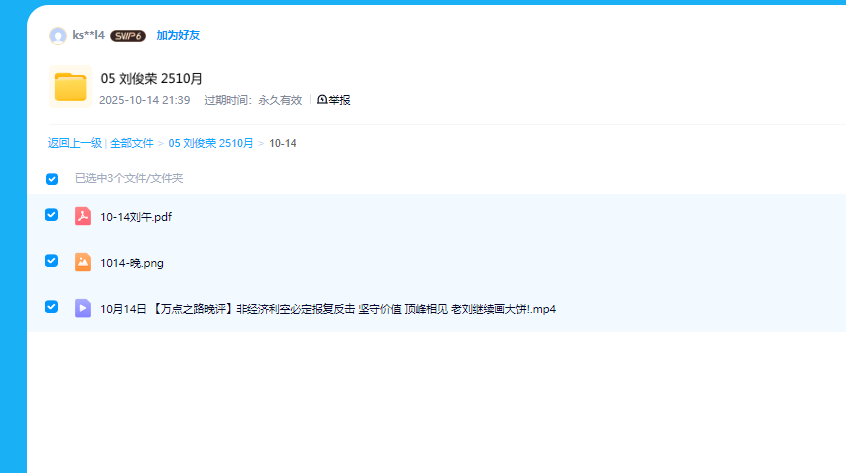Uncheck the 1014-晚.png checkbox
846x473 pixels.
tap(52, 261)
